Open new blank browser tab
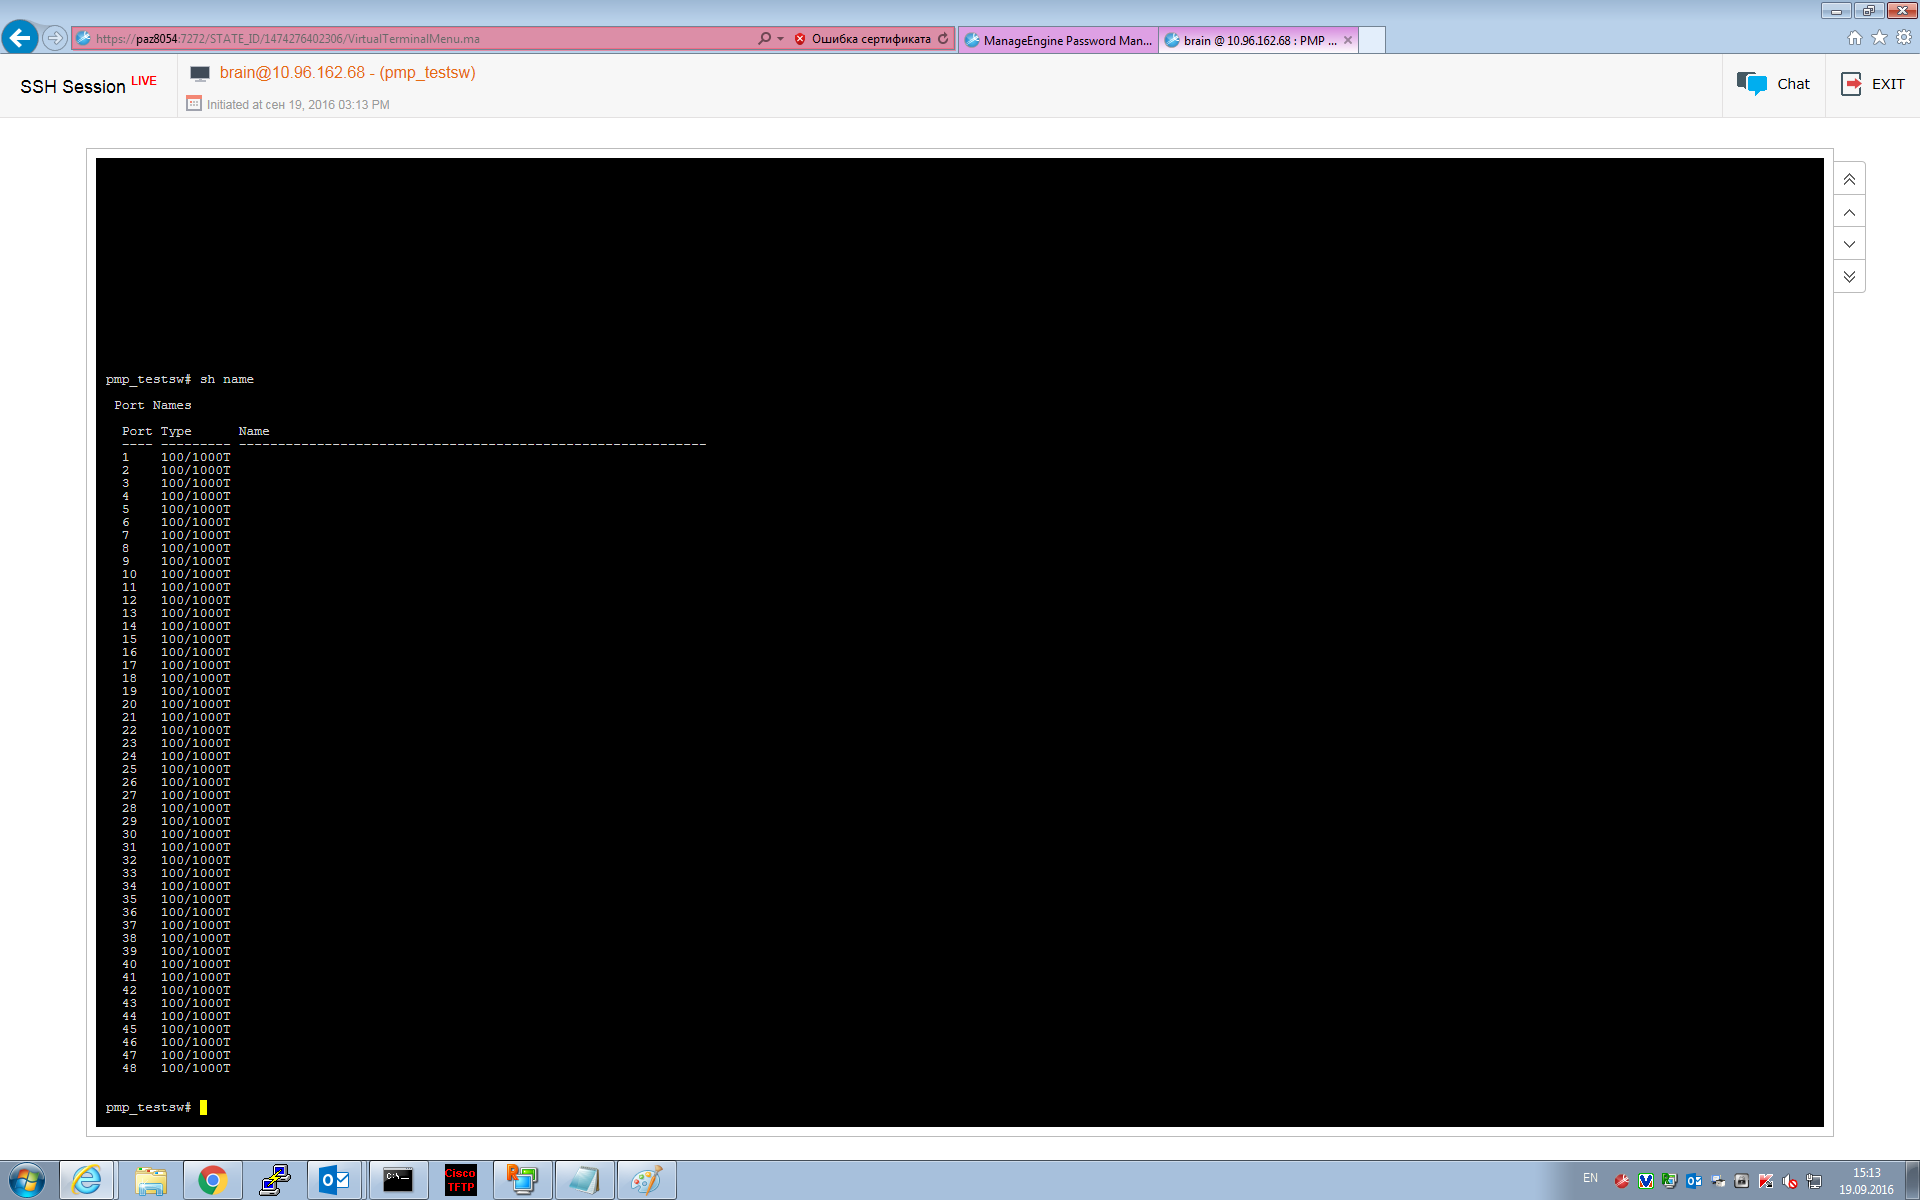The width and height of the screenshot is (1920, 1200). click(x=1372, y=40)
